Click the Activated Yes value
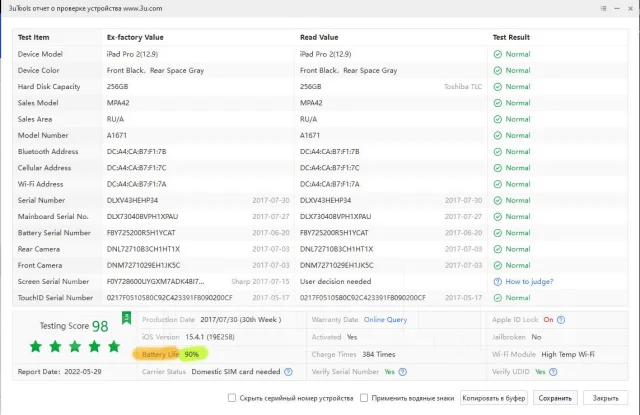The width and height of the screenshot is (640, 415). coord(352,337)
